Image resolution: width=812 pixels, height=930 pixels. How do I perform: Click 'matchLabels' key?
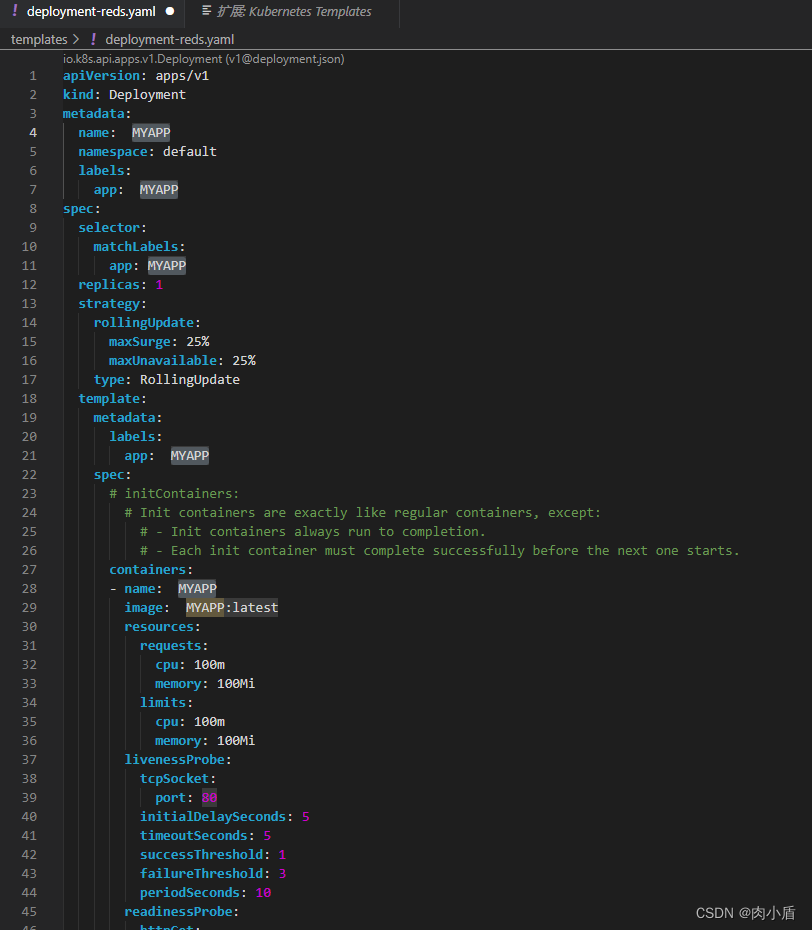click(136, 247)
